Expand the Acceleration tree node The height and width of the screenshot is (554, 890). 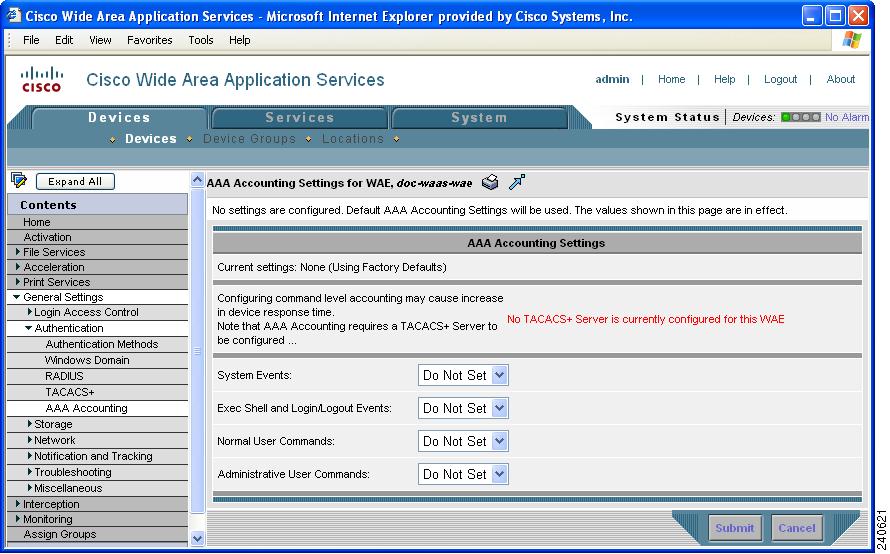tap(18, 267)
